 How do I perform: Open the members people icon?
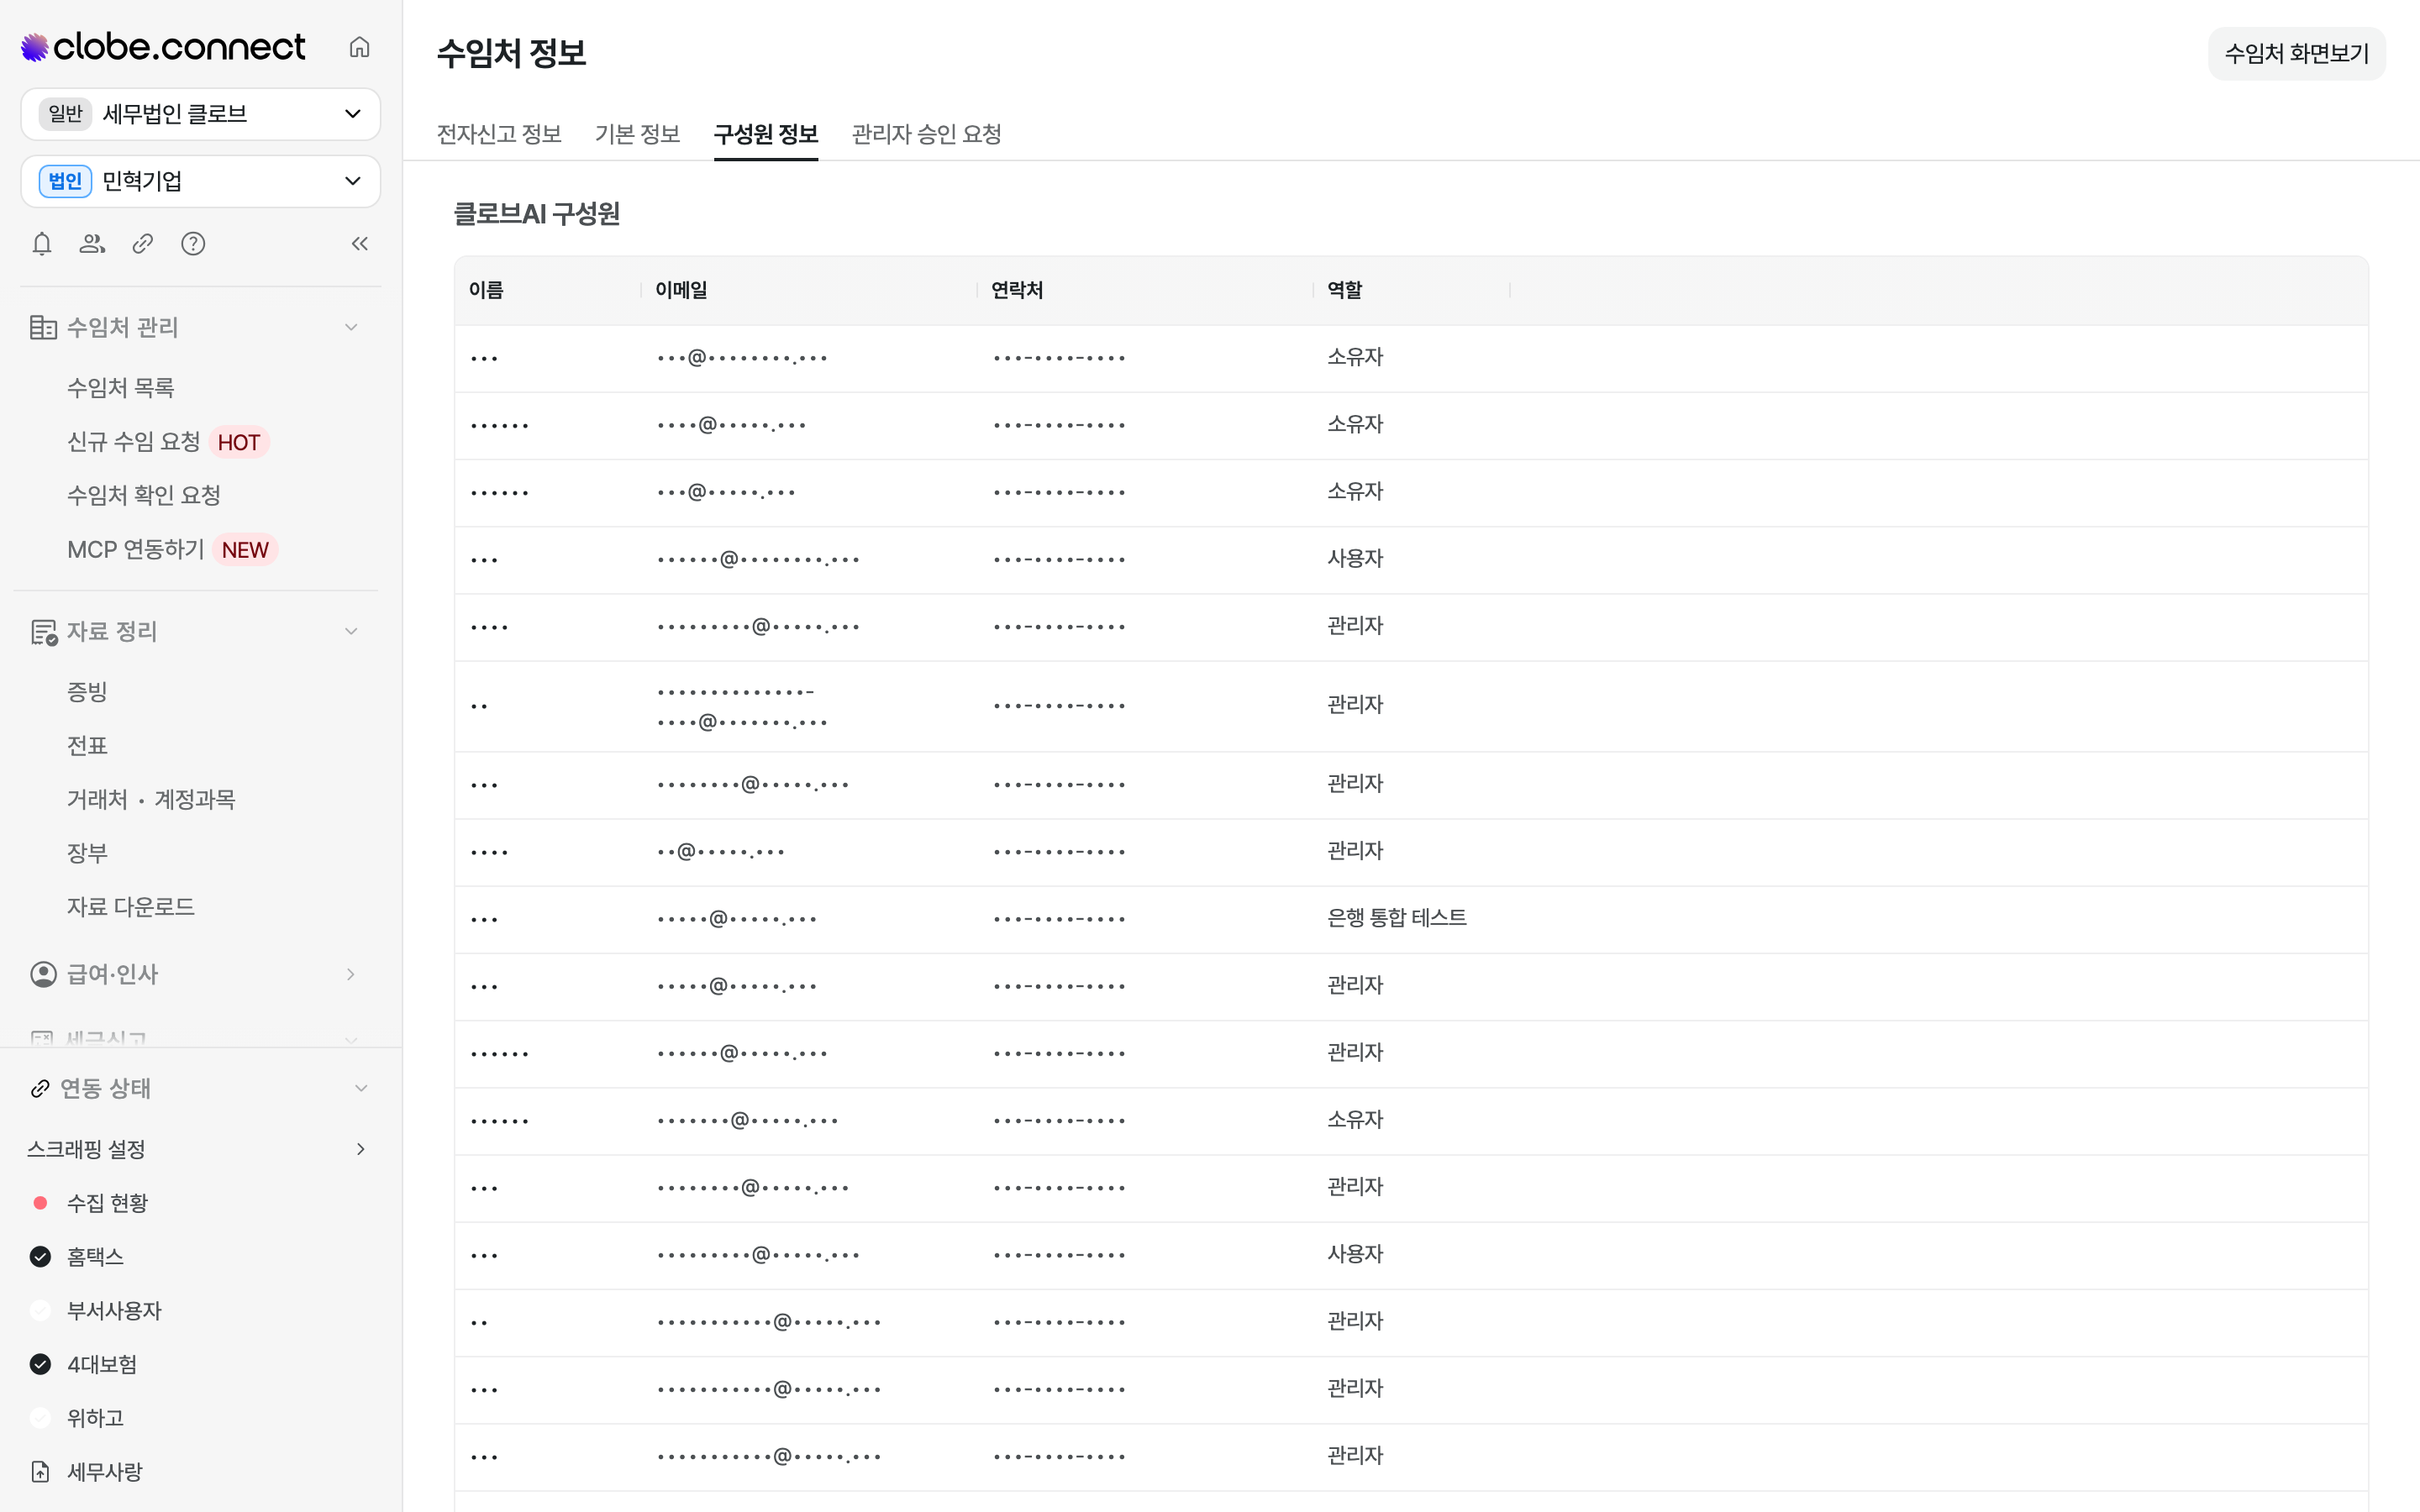point(92,243)
